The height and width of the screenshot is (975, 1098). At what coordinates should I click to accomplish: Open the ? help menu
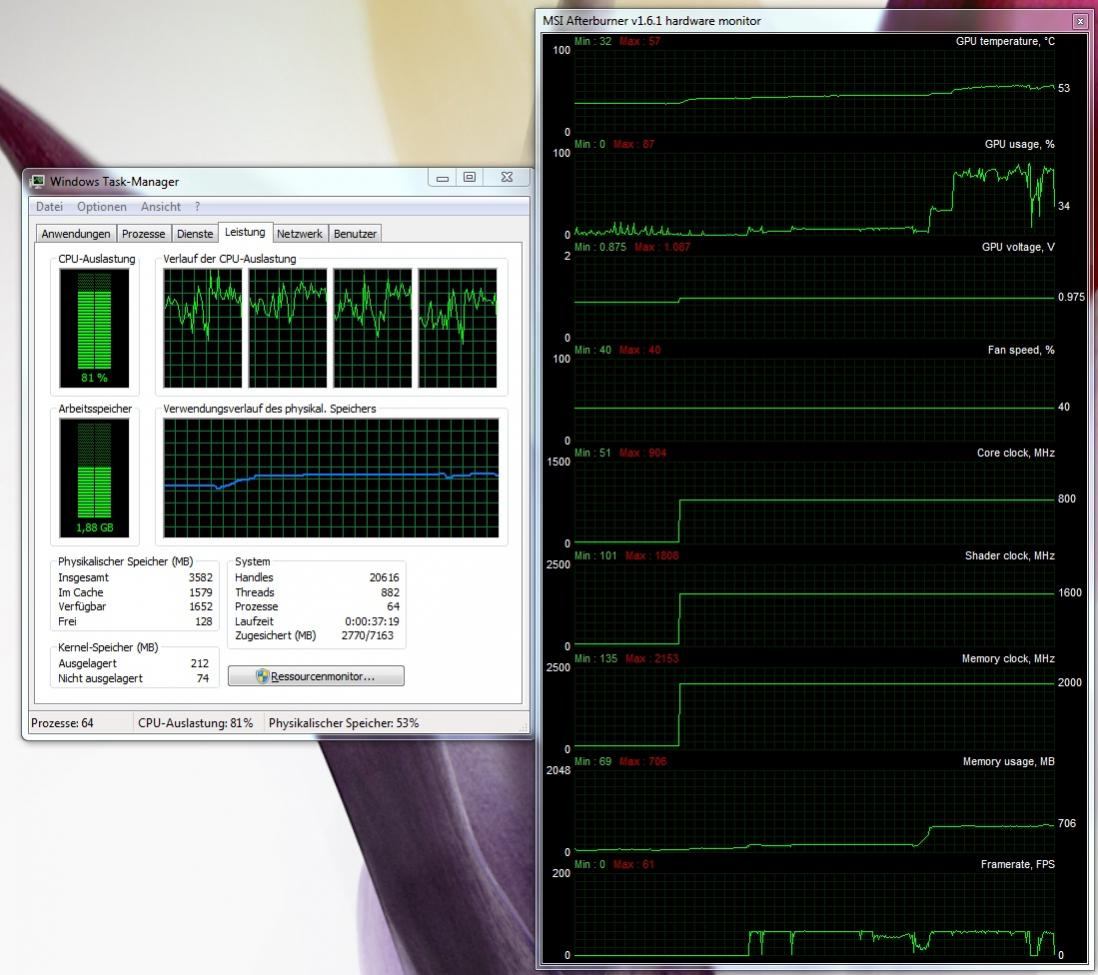point(197,207)
